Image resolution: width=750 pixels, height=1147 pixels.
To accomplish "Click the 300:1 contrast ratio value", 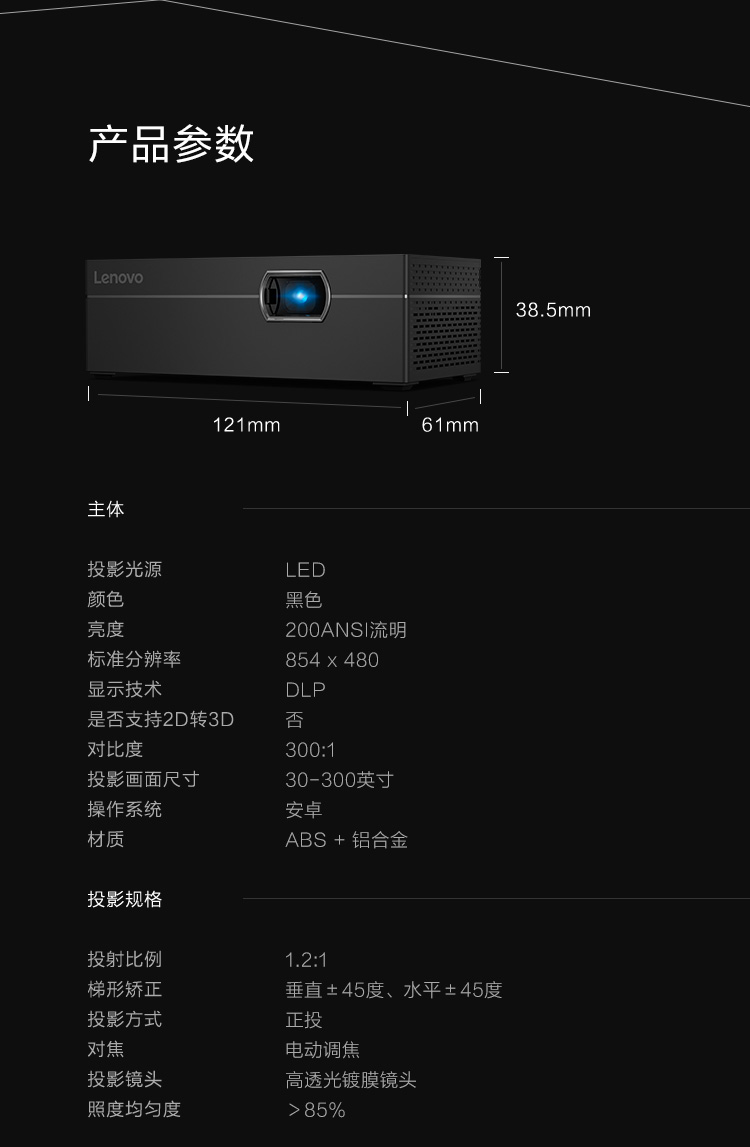I will click(x=310, y=750).
